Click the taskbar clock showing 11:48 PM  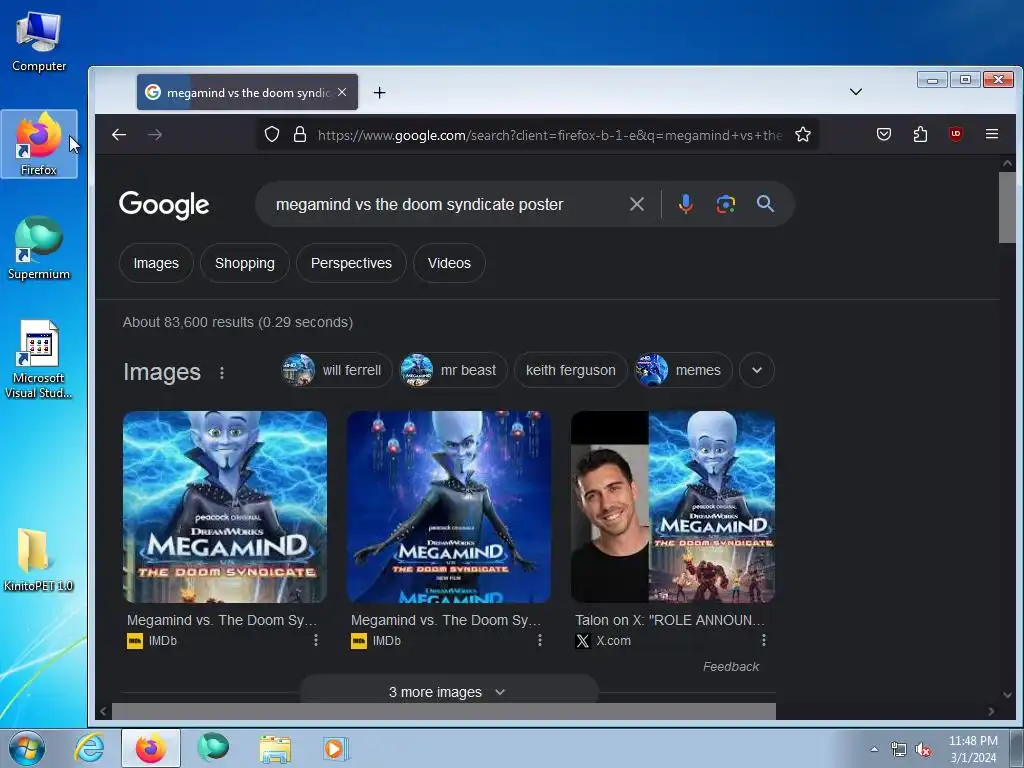(973, 749)
